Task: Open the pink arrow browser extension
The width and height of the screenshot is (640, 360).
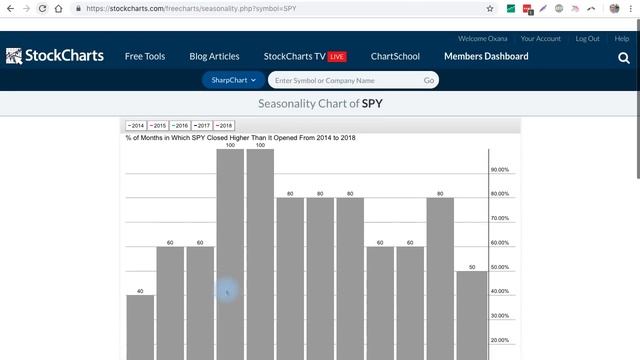Action: click(x=575, y=9)
